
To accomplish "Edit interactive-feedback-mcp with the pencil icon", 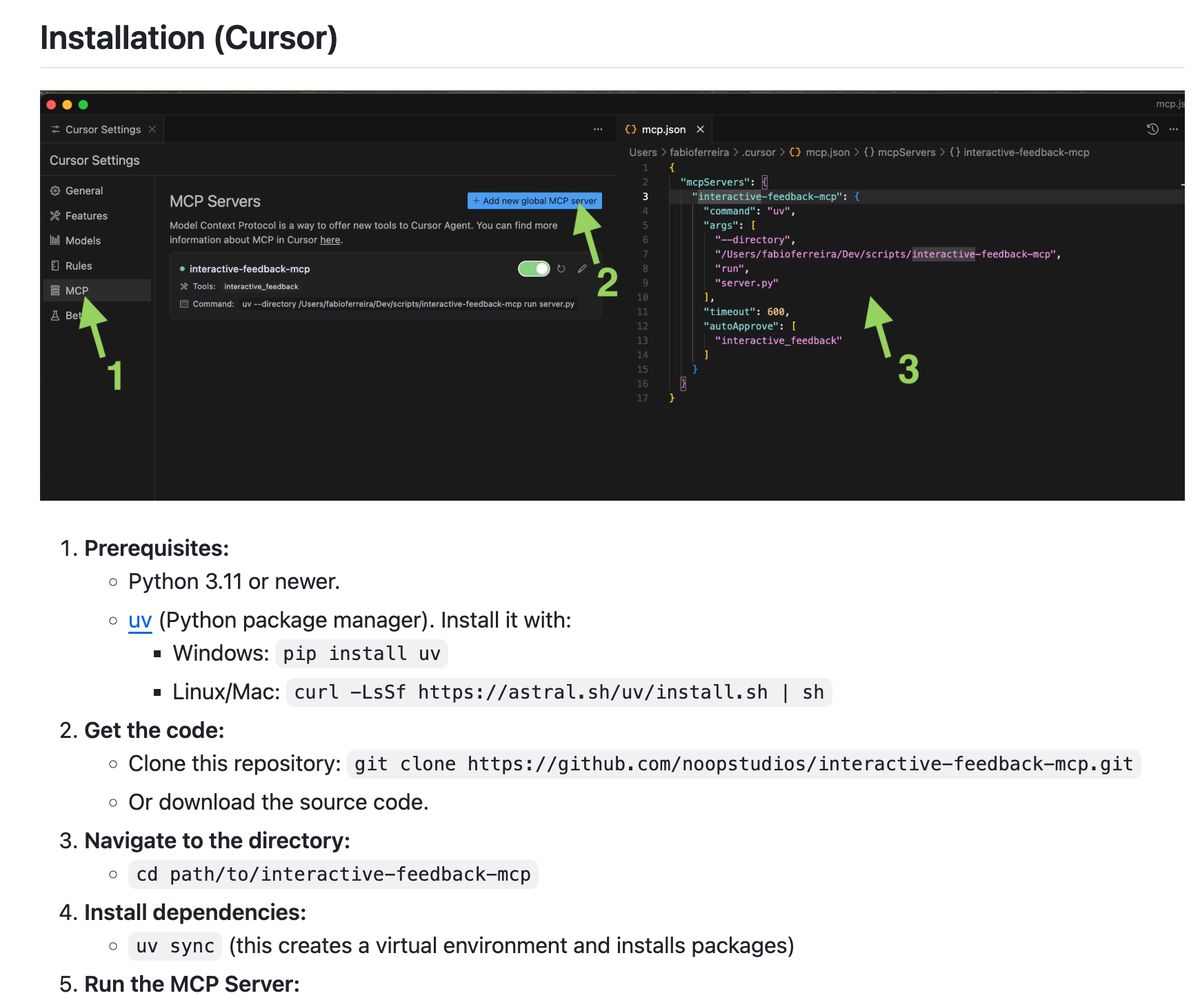I will click(x=583, y=268).
